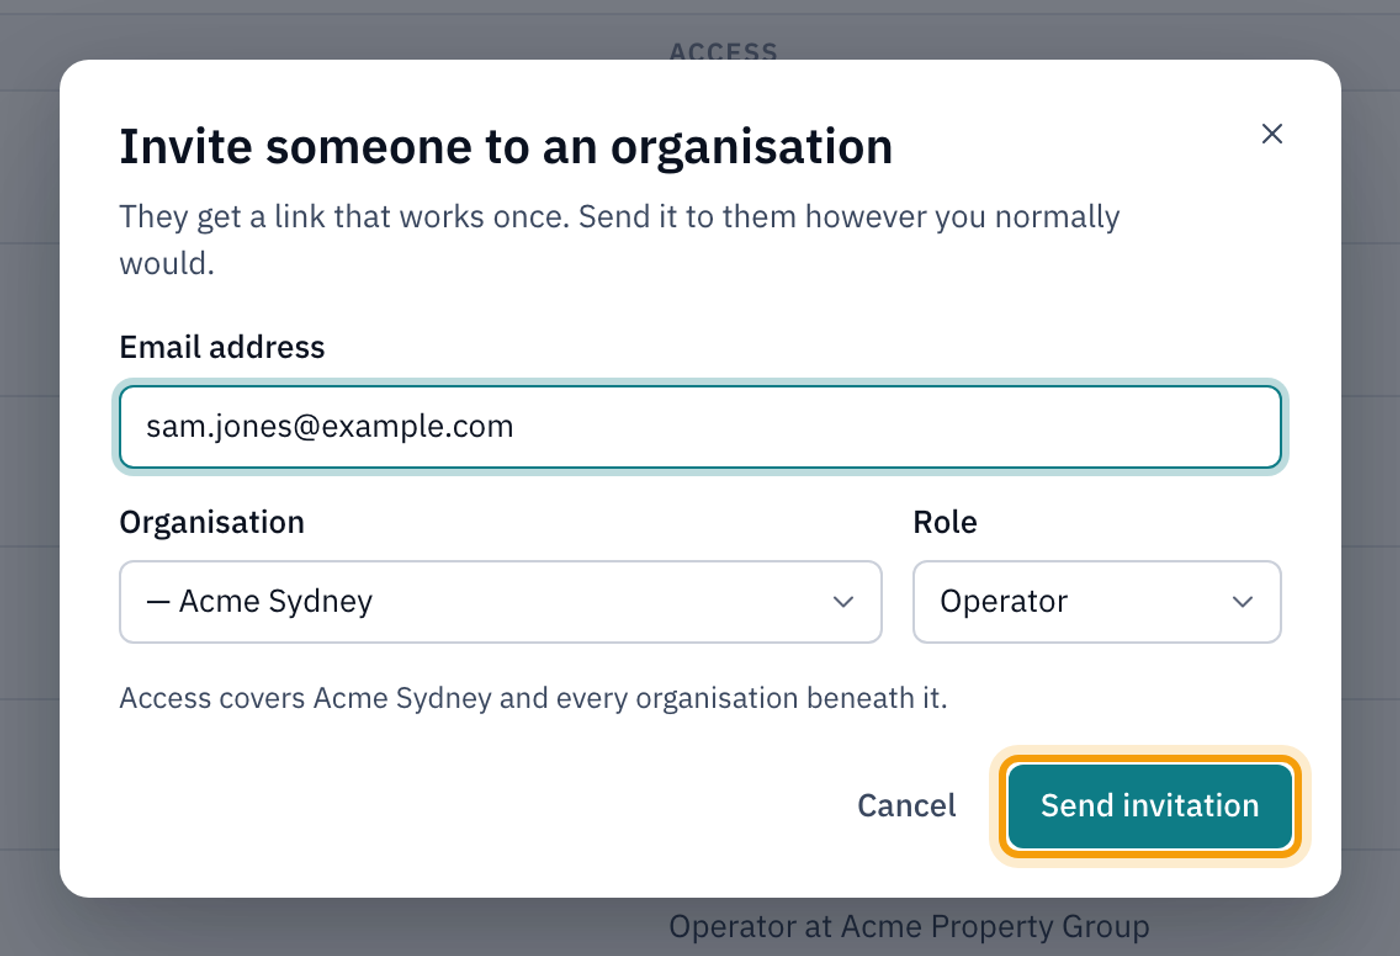Click 'They get a link that works once' description
The image size is (1400, 956).
[619, 240]
